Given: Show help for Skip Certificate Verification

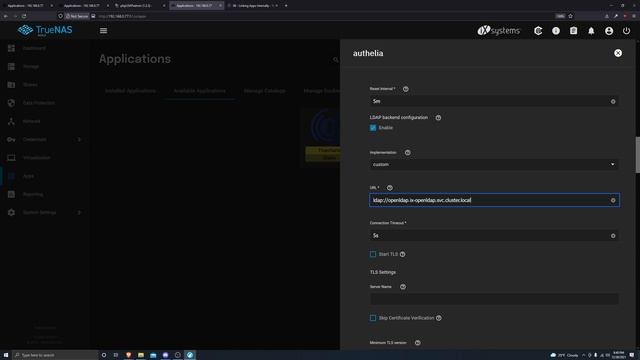Looking at the screenshot, I should click(439, 318).
